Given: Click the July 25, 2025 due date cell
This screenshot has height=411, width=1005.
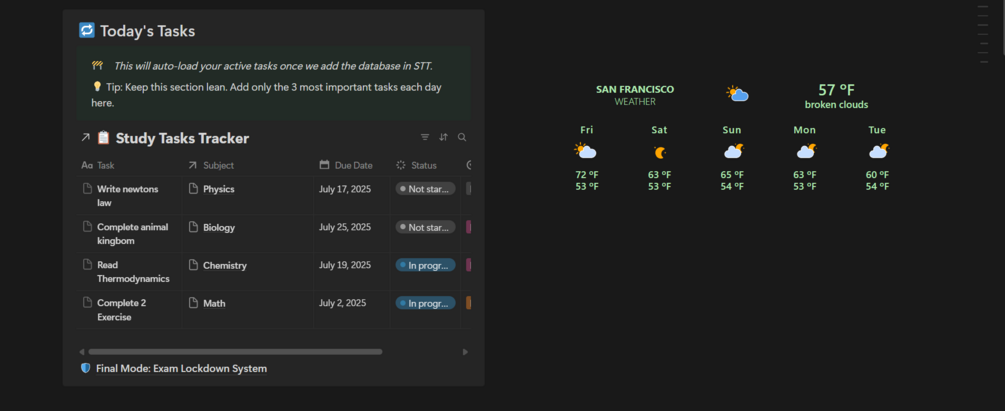Looking at the screenshot, I should point(344,227).
